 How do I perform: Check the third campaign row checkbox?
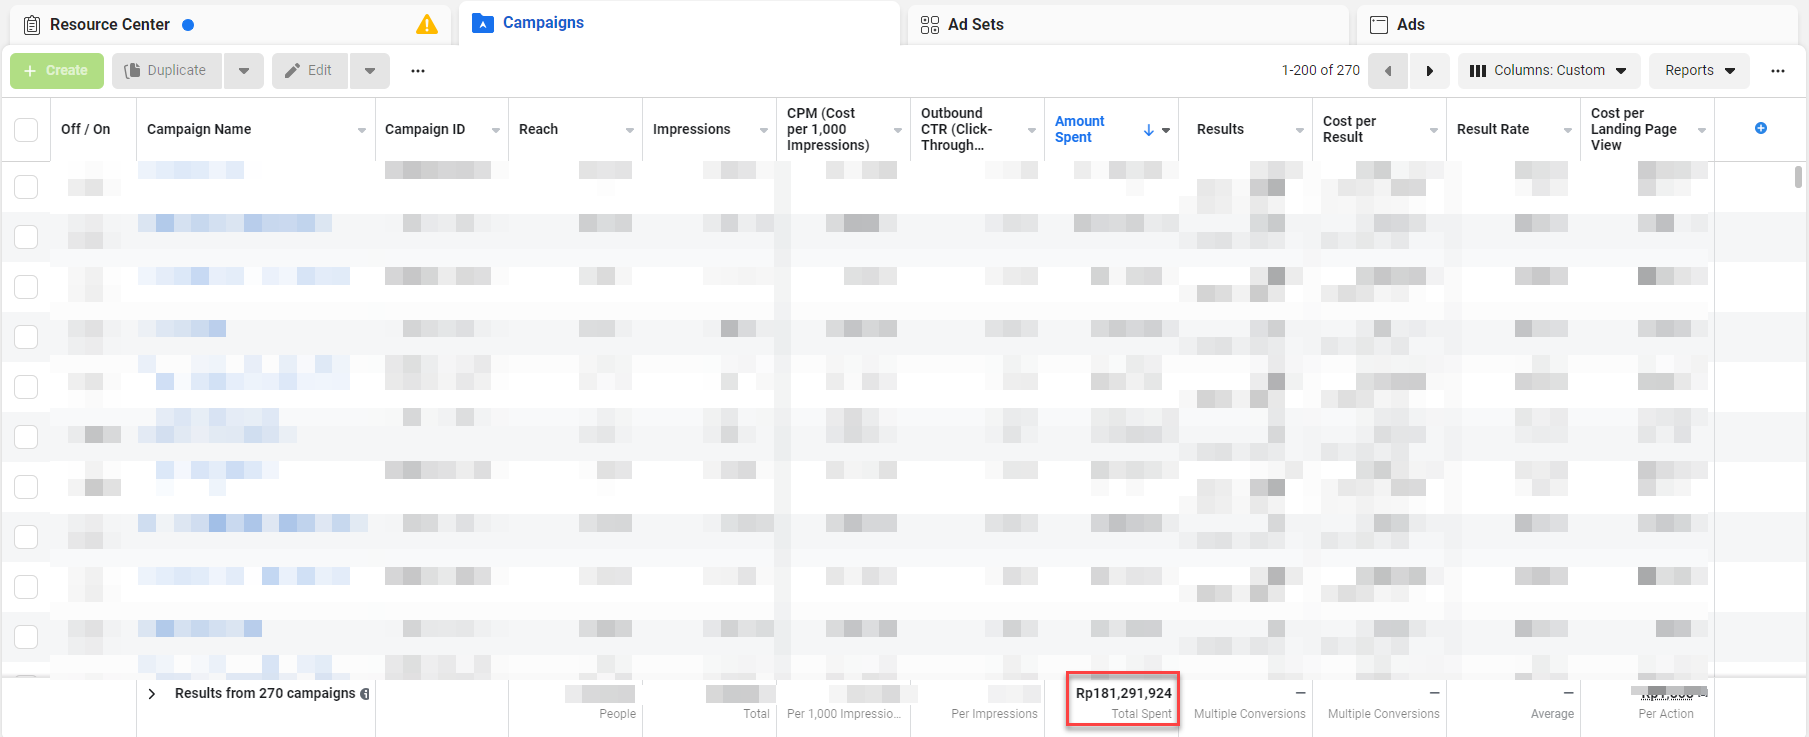(x=26, y=287)
